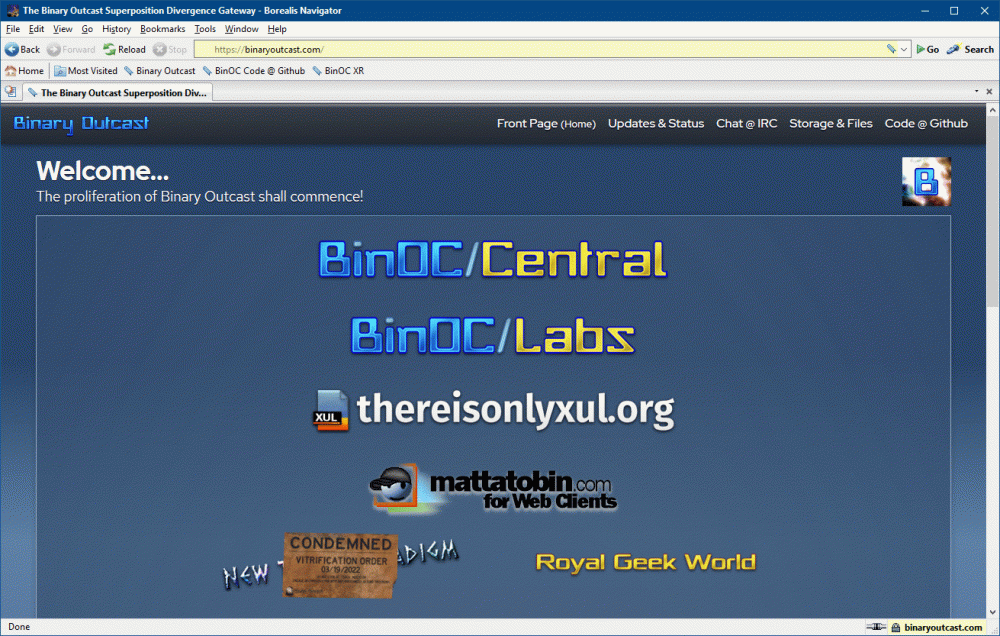Click the condemned New Paradigm banner

click(x=340, y=565)
